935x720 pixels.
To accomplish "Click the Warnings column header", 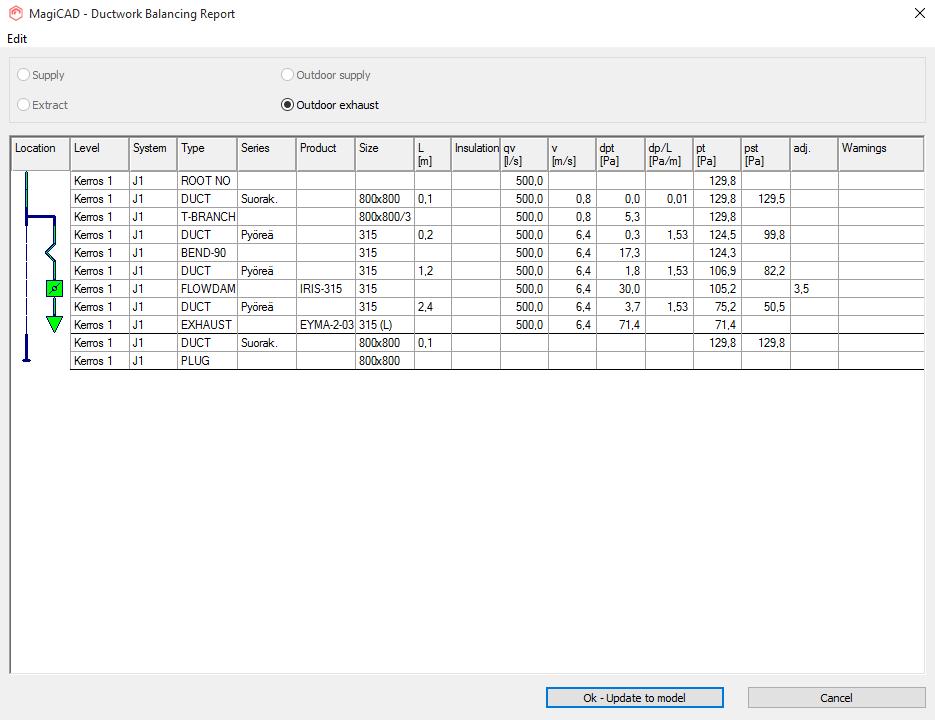I will click(x=881, y=154).
